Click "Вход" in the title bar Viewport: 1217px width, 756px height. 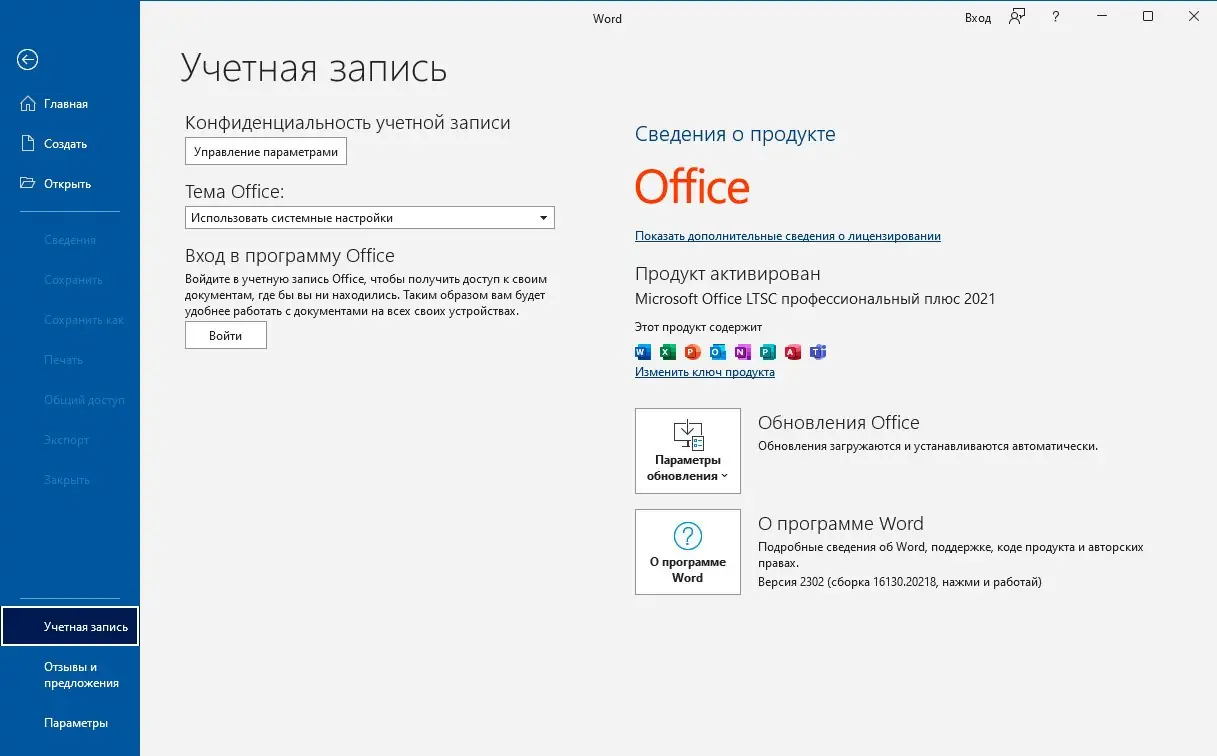[x=976, y=17]
